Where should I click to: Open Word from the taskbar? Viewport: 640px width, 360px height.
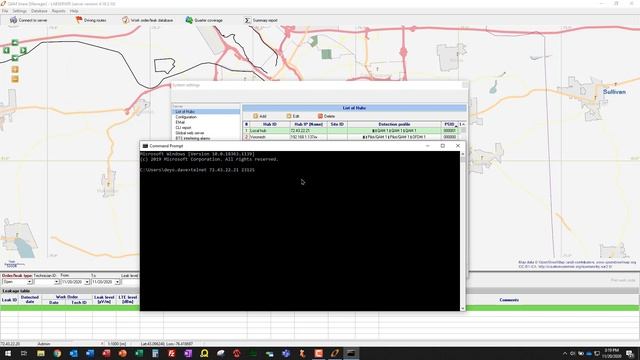pos(90,353)
